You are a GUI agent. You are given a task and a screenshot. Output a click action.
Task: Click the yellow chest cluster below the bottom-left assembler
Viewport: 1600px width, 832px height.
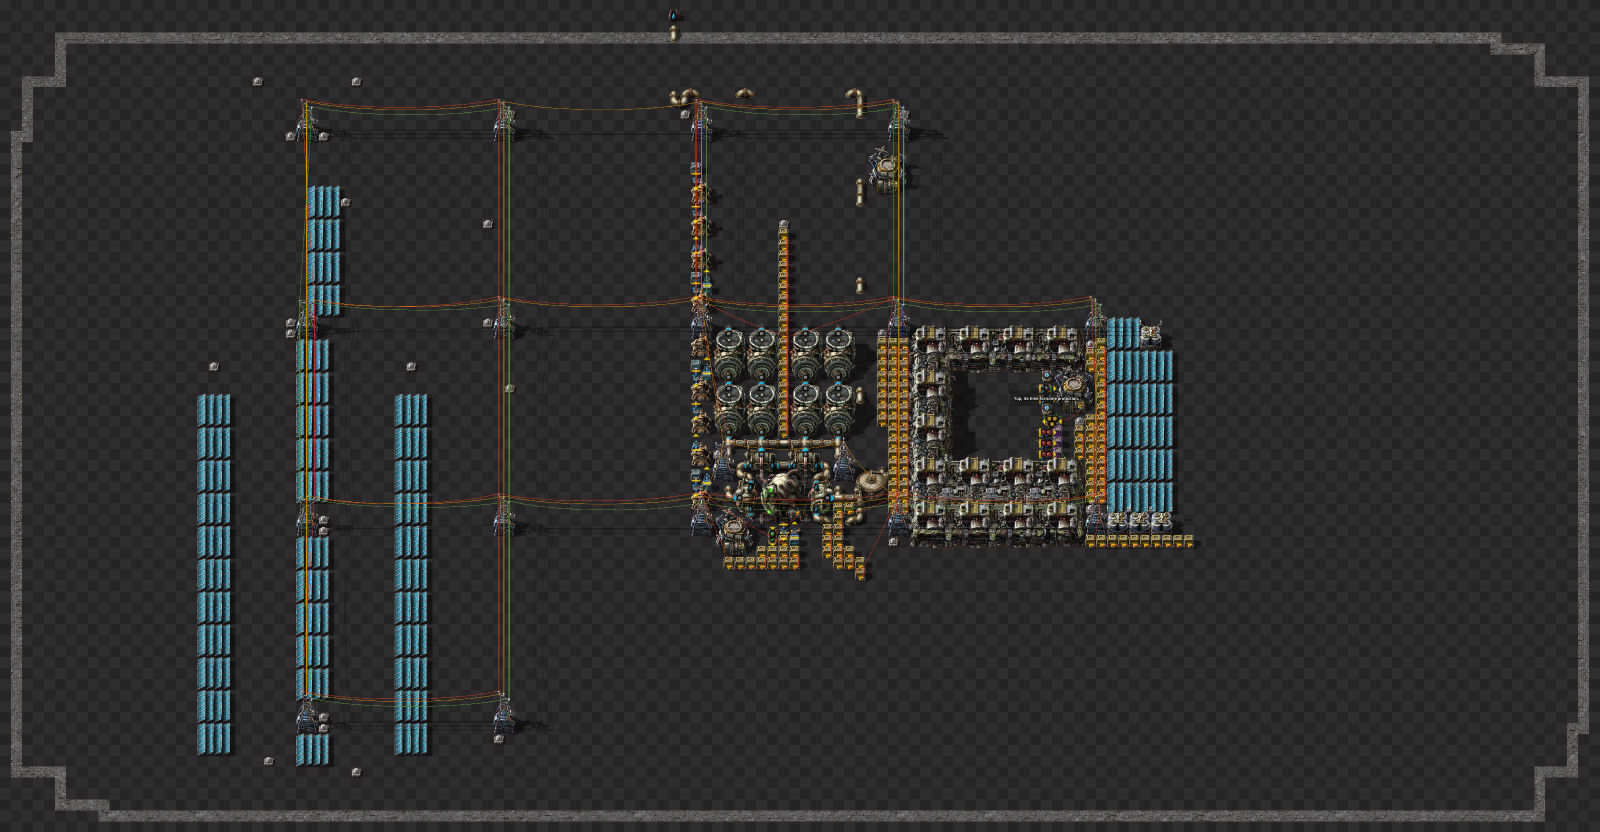click(x=761, y=556)
